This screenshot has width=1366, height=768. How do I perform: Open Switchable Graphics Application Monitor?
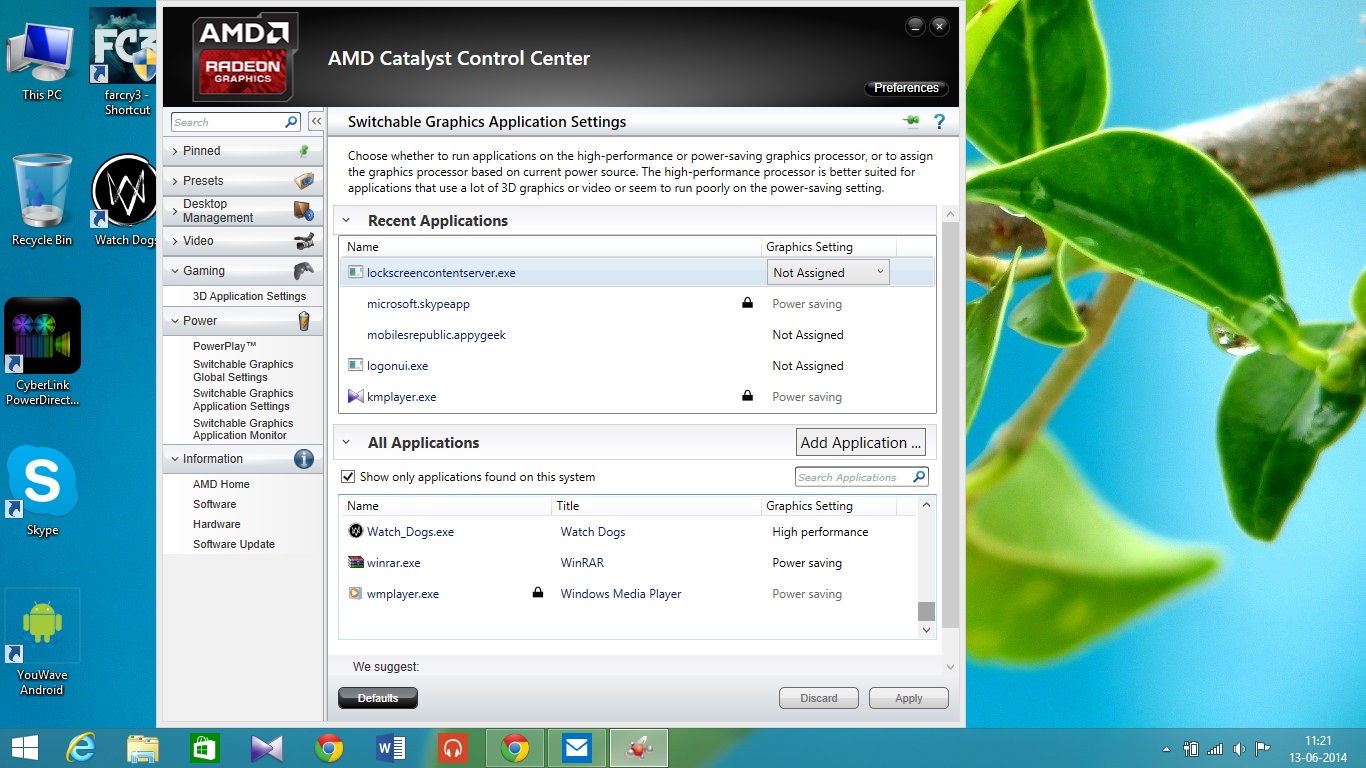243,429
